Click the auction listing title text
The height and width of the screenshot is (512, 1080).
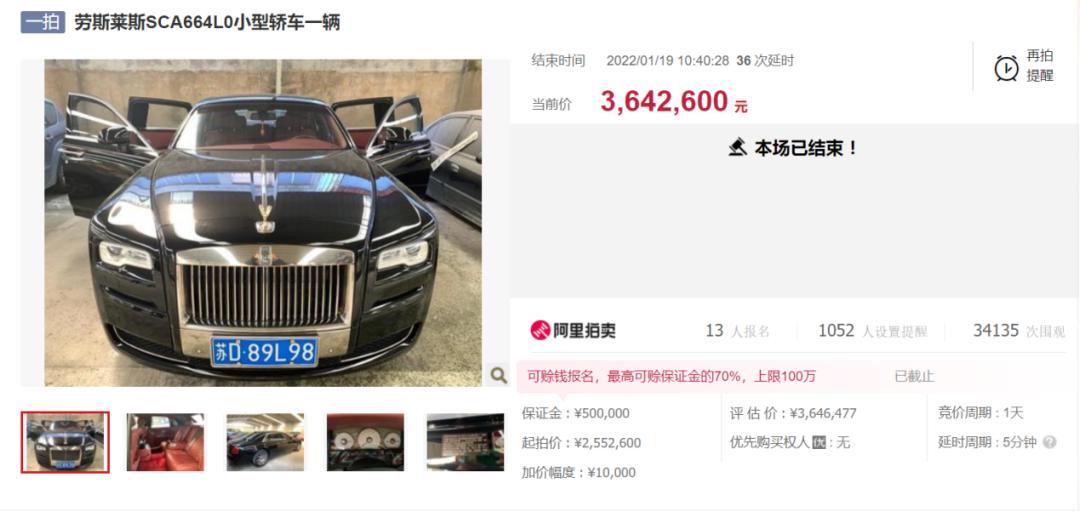click(x=207, y=23)
